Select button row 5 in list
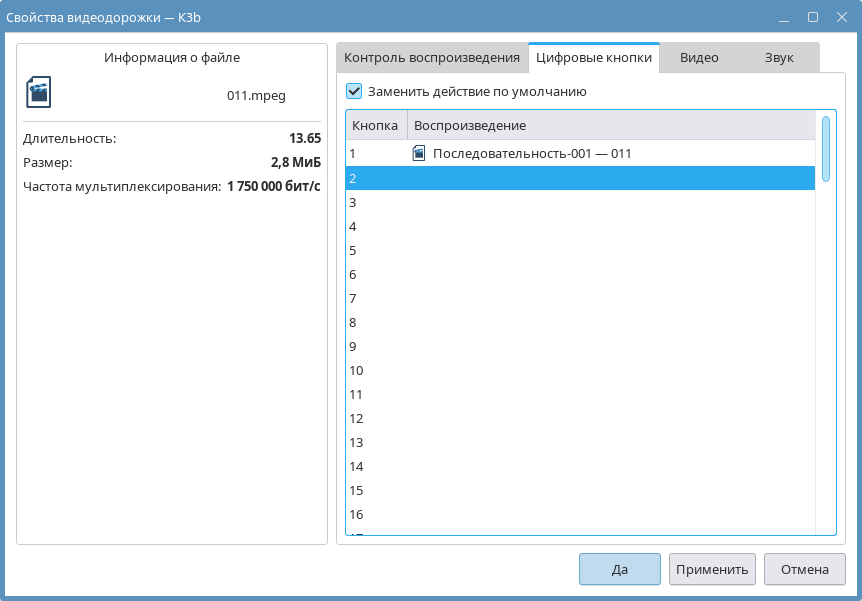This screenshot has height=601, width=862. click(580, 250)
